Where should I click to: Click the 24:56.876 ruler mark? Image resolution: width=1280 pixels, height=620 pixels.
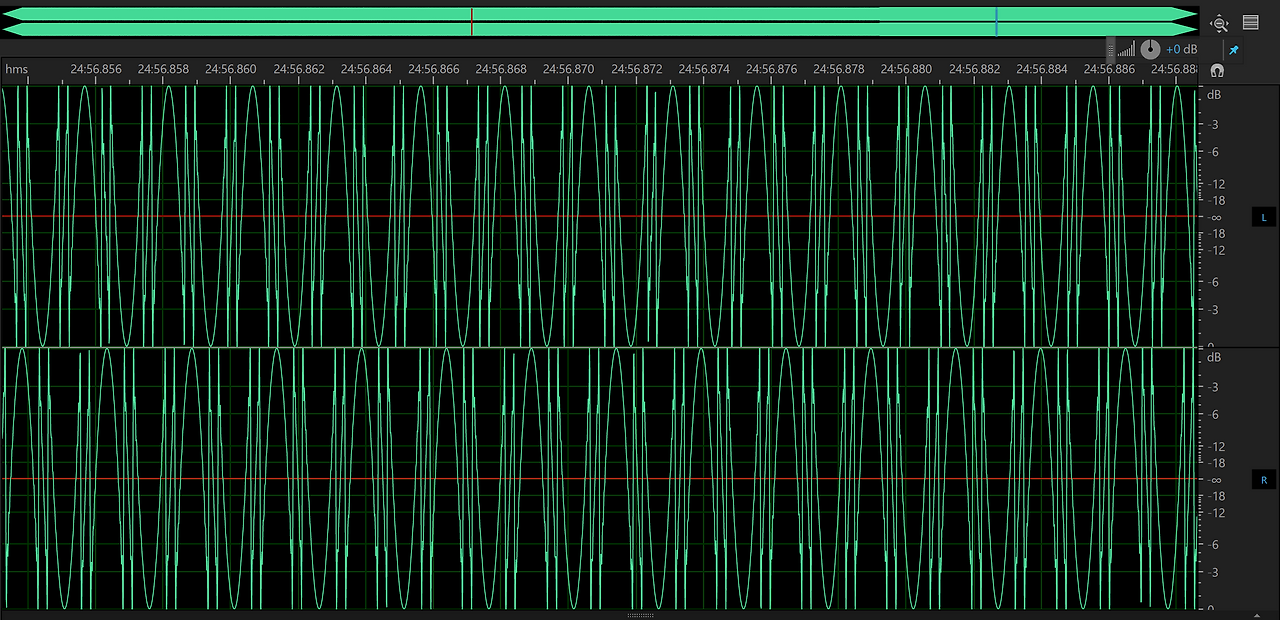pos(771,69)
